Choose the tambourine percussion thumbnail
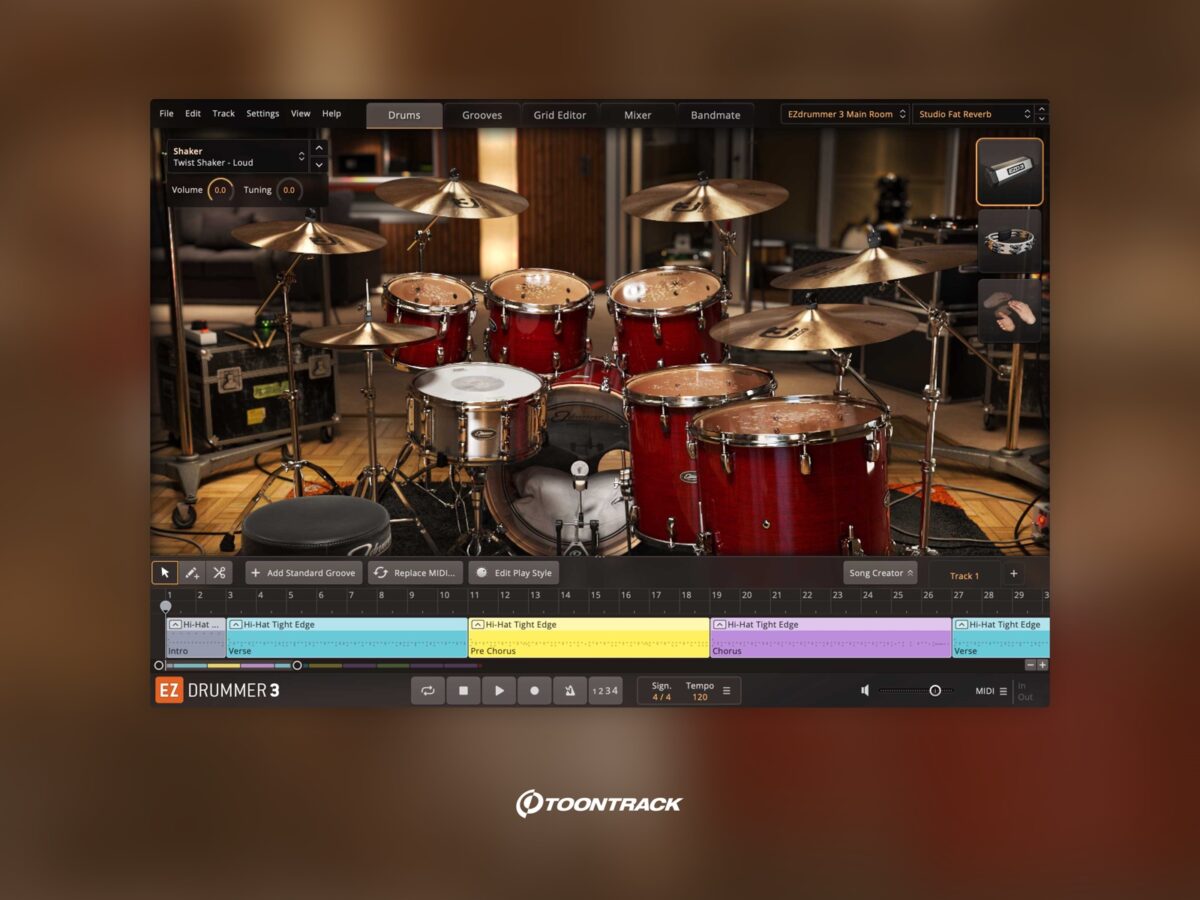The width and height of the screenshot is (1200, 900). [x=1009, y=241]
